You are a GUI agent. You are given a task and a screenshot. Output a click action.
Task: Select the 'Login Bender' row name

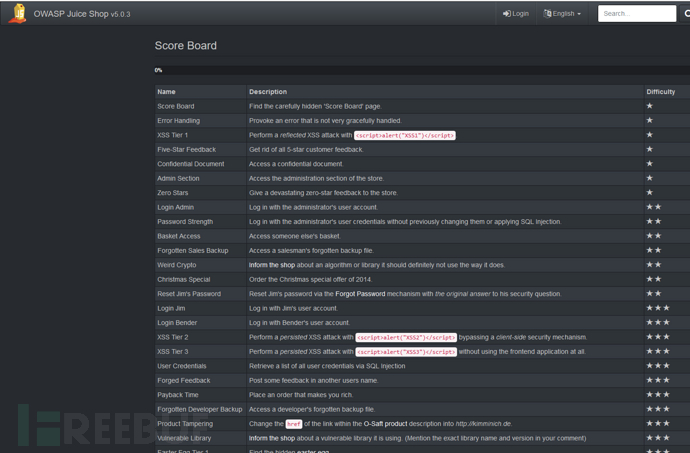(x=177, y=323)
